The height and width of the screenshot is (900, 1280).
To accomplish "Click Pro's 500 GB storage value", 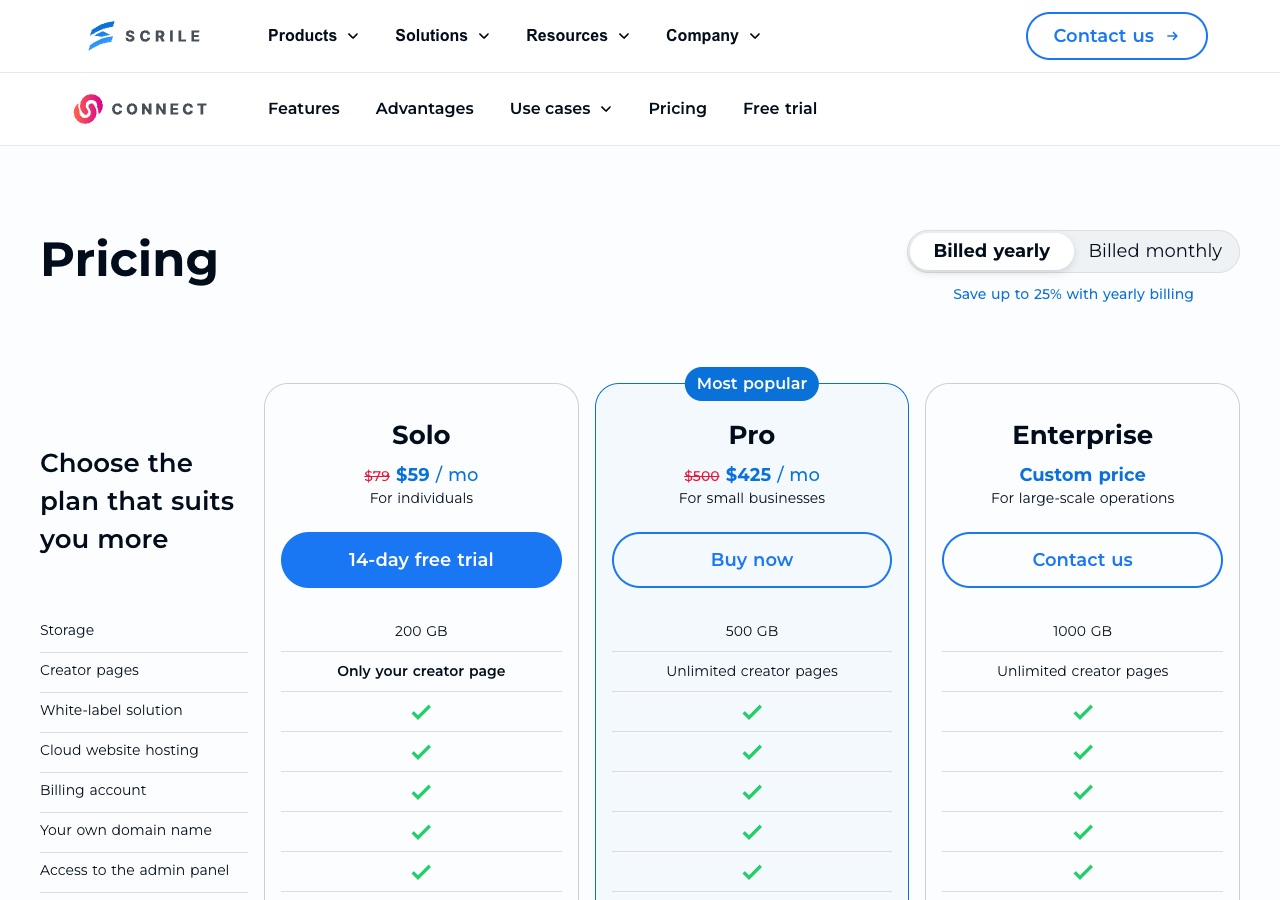I will click(x=752, y=631).
